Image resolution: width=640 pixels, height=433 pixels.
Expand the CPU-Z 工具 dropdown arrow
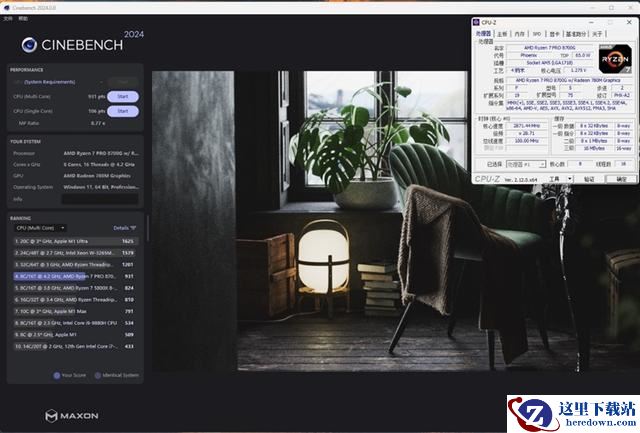[570, 179]
